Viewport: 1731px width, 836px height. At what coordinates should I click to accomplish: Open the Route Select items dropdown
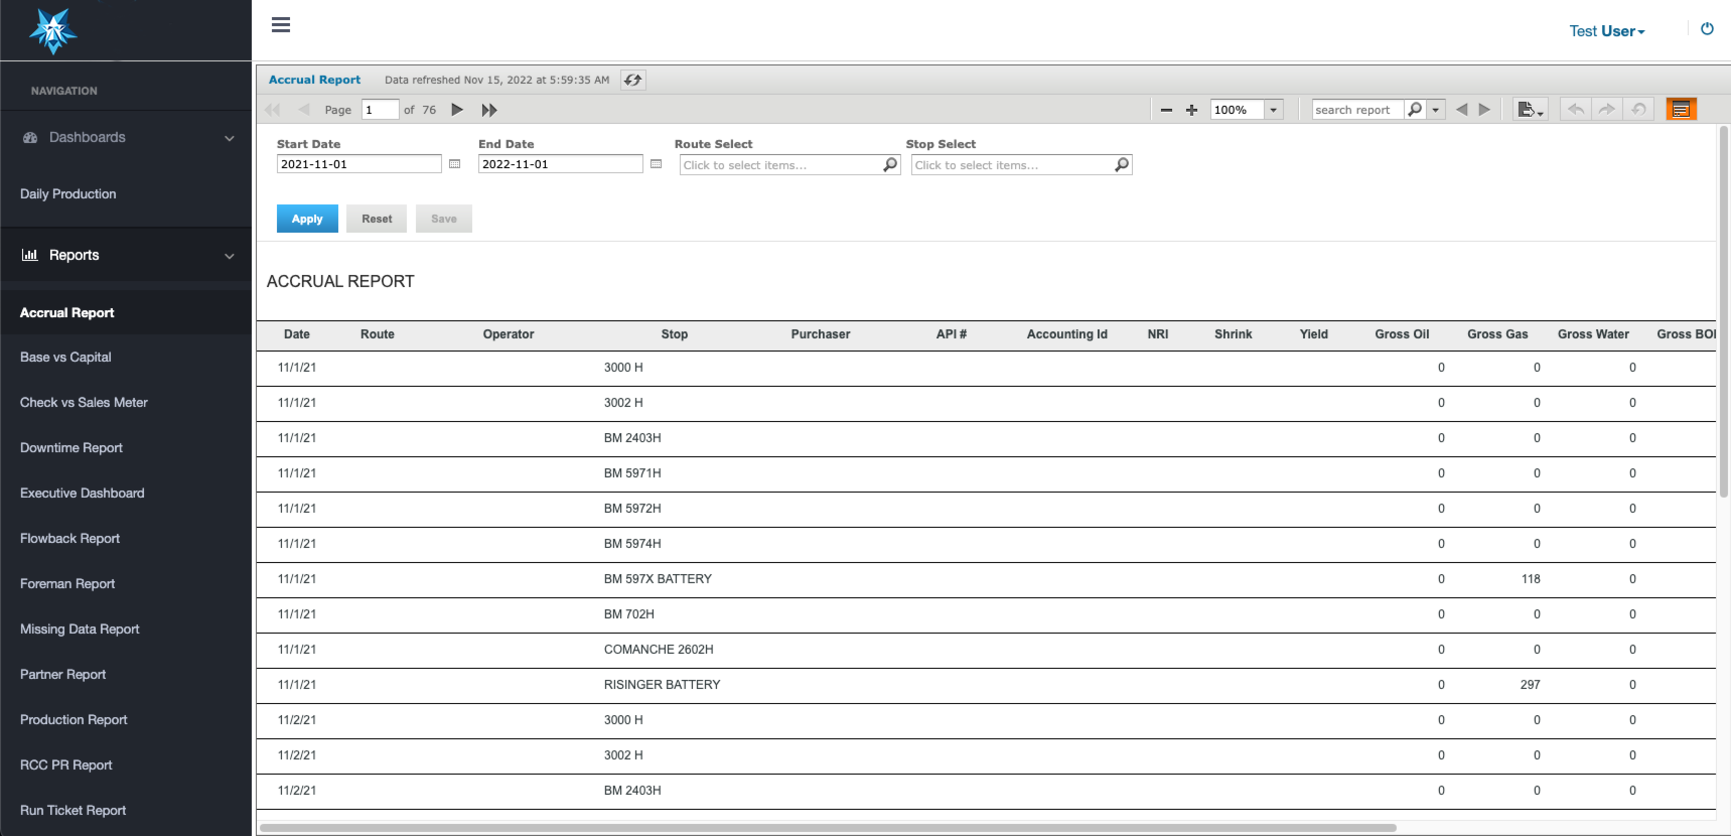pyautogui.click(x=790, y=165)
